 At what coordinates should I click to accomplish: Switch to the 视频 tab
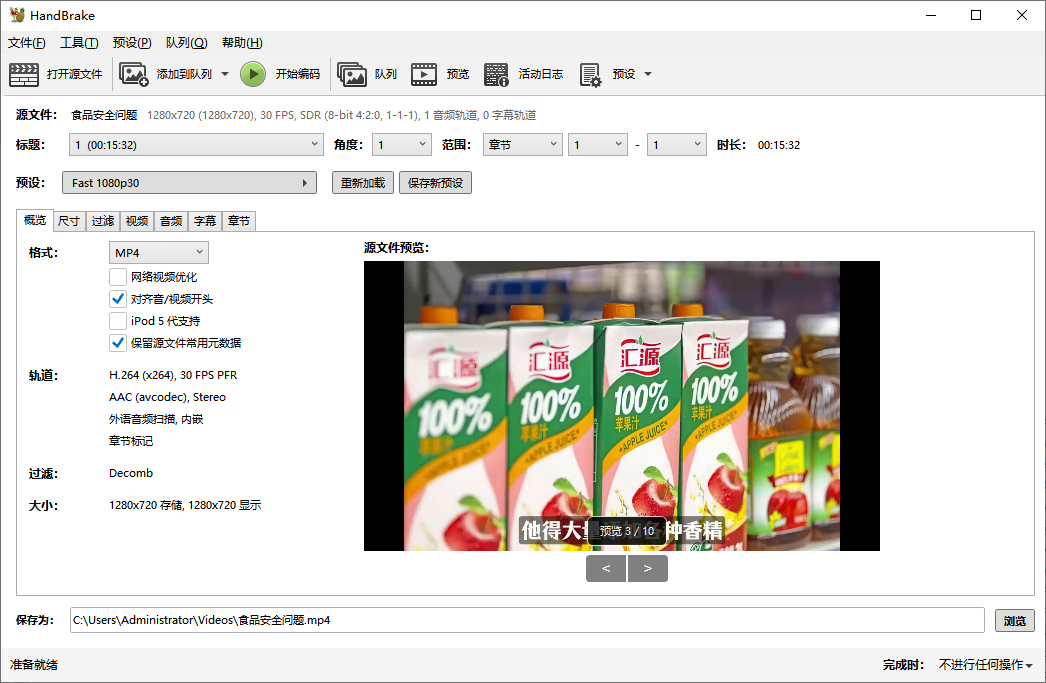click(137, 221)
